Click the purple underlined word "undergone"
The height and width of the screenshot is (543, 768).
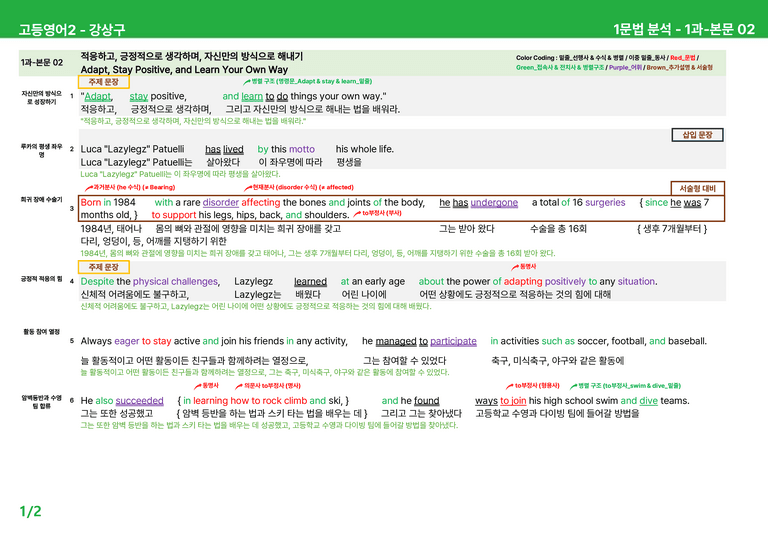coord(494,203)
